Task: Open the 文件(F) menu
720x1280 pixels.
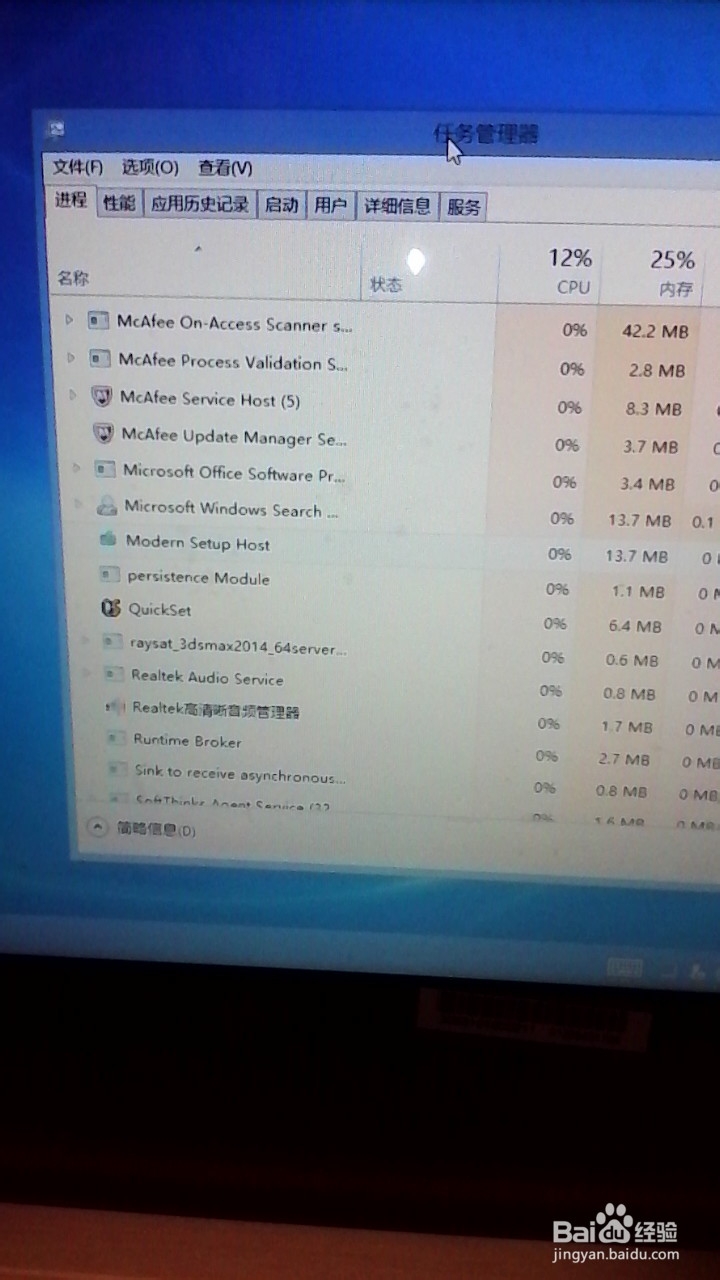Action: (x=78, y=167)
